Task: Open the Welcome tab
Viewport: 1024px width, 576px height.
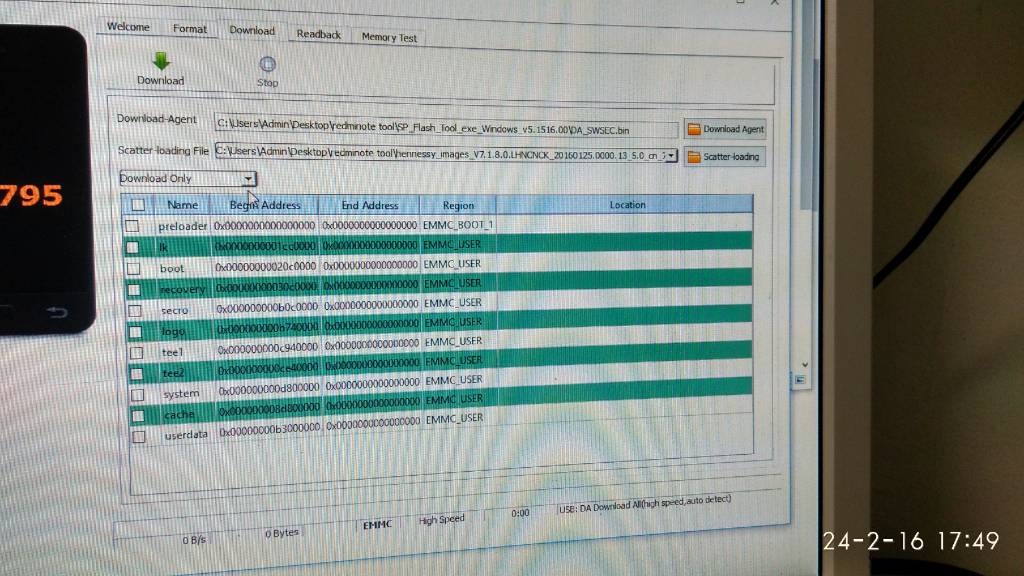Action: click(128, 27)
